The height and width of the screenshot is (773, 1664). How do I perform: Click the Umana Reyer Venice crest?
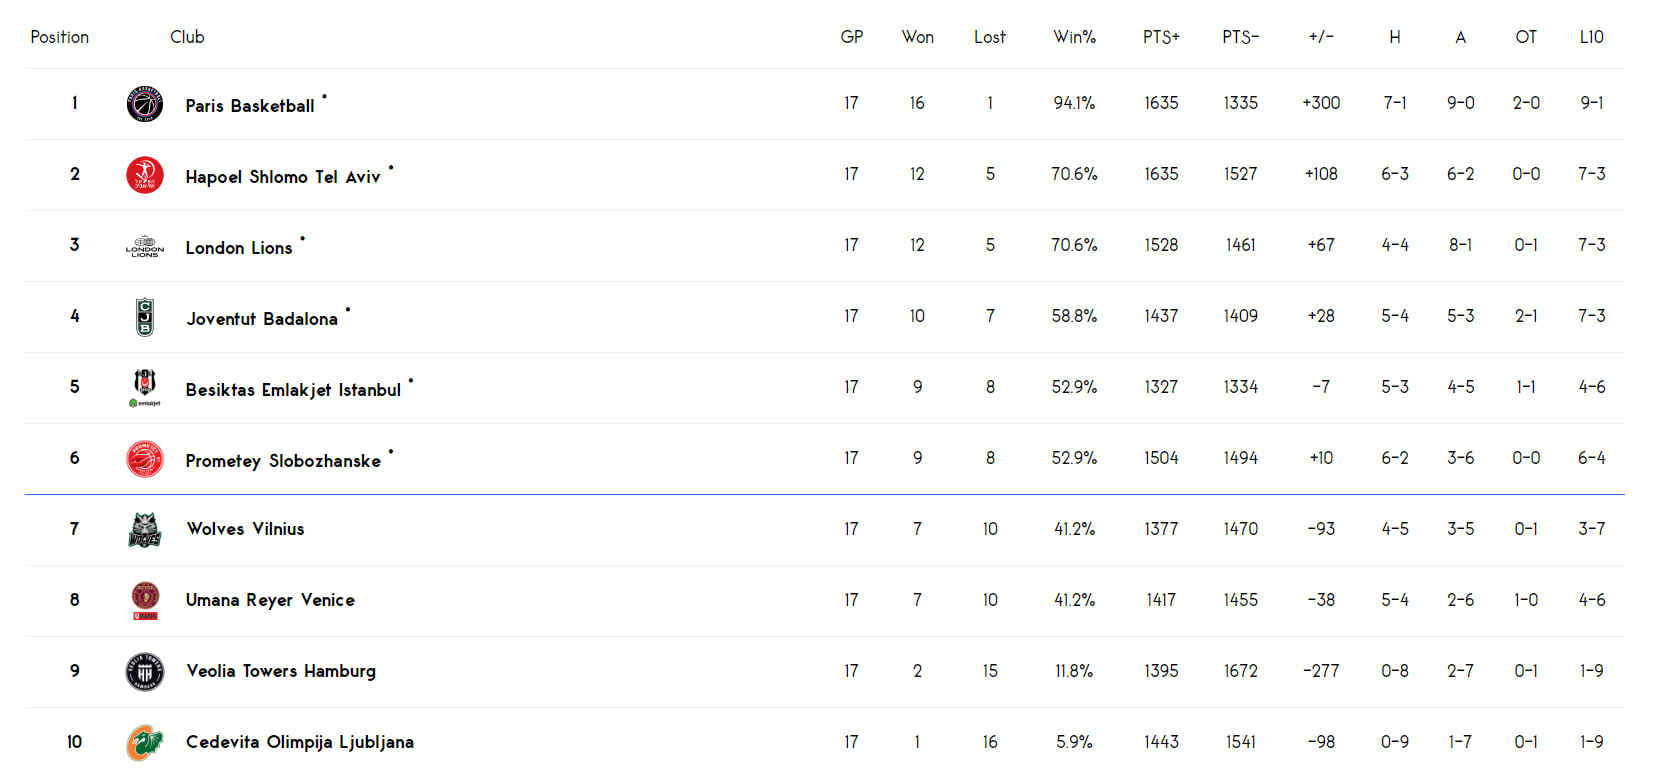click(145, 601)
